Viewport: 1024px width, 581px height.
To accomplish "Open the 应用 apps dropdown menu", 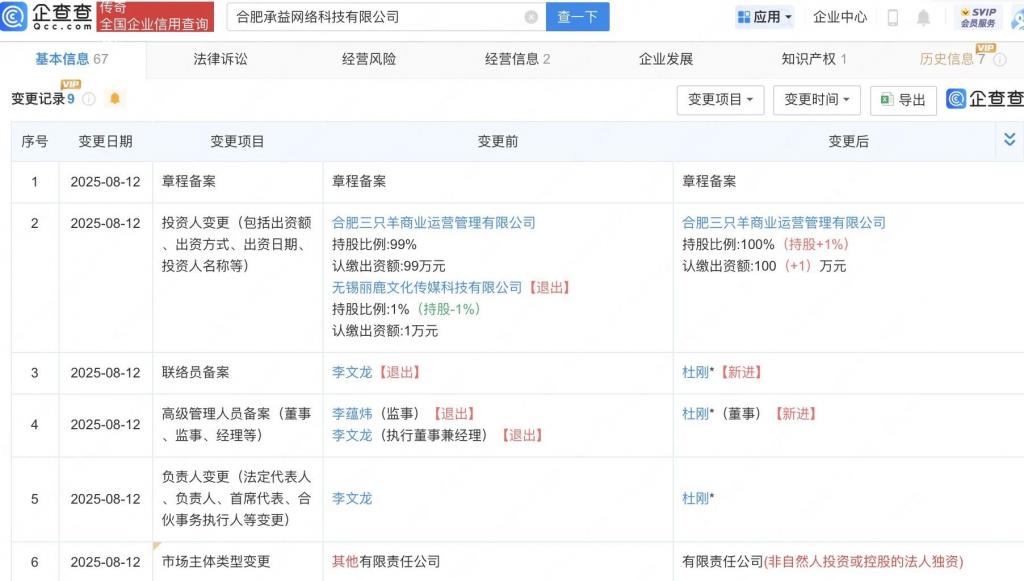I will (x=765, y=17).
